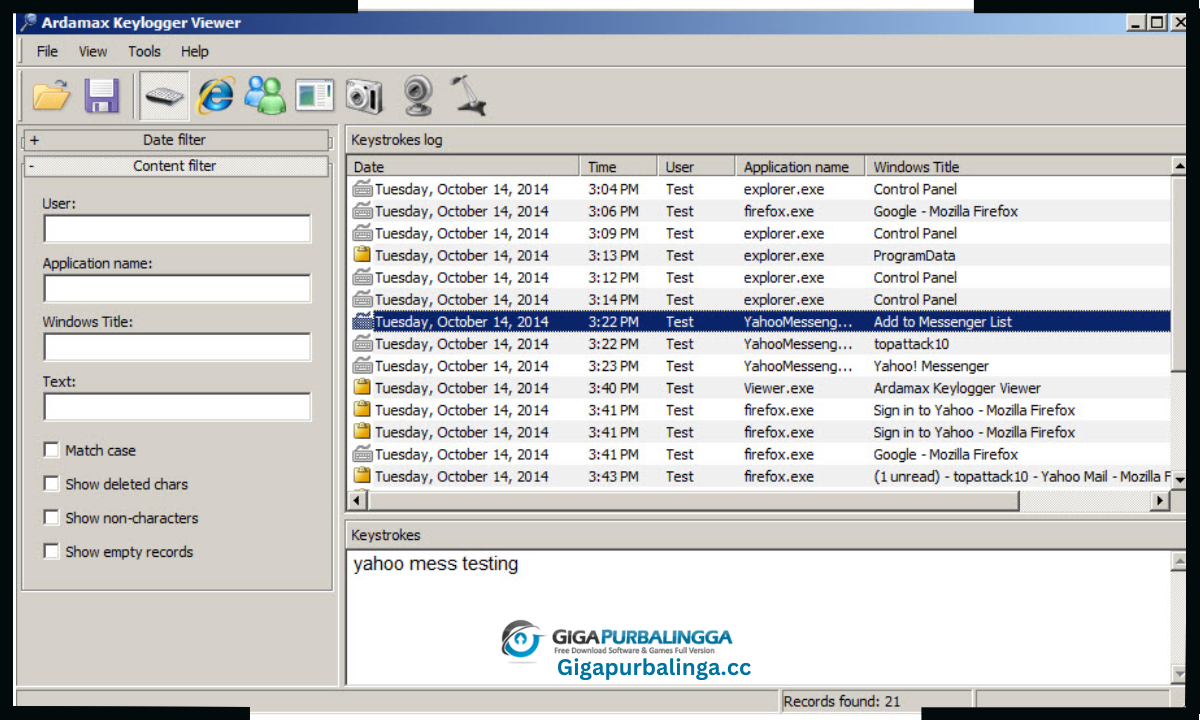Click row icon of Viewer.exe entry
1200x720 pixels.
pos(362,388)
